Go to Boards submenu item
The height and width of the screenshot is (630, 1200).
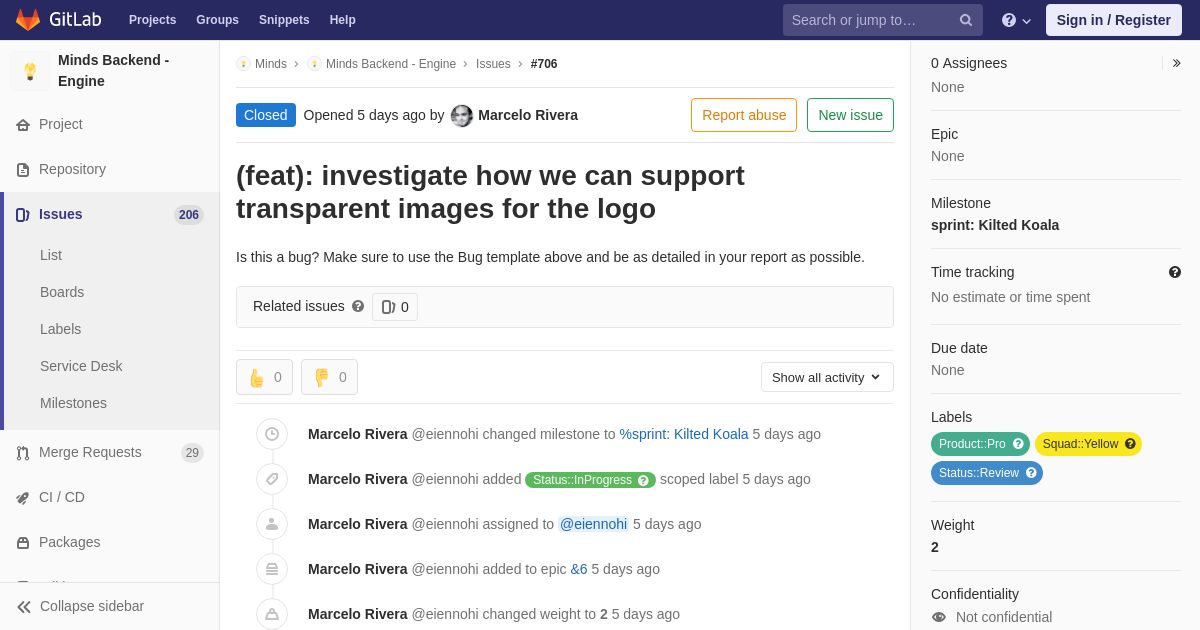point(62,292)
